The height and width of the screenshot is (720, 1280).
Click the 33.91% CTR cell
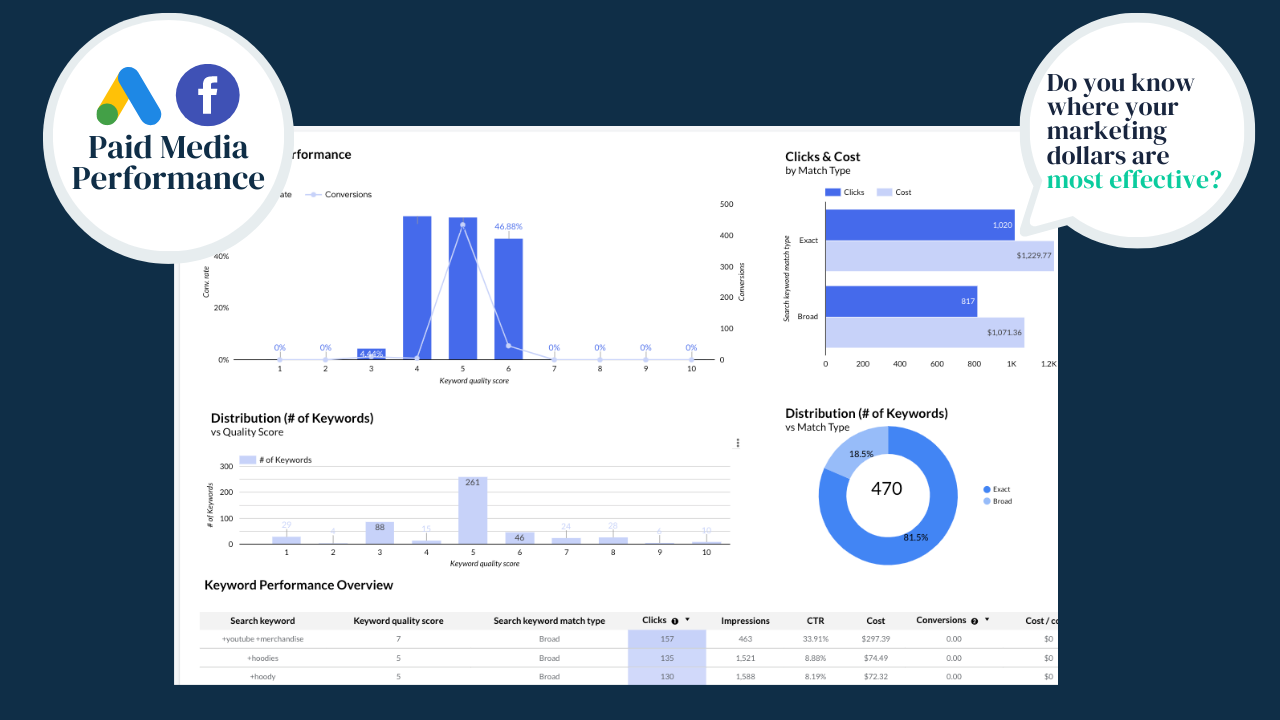click(x=815, y=639)
